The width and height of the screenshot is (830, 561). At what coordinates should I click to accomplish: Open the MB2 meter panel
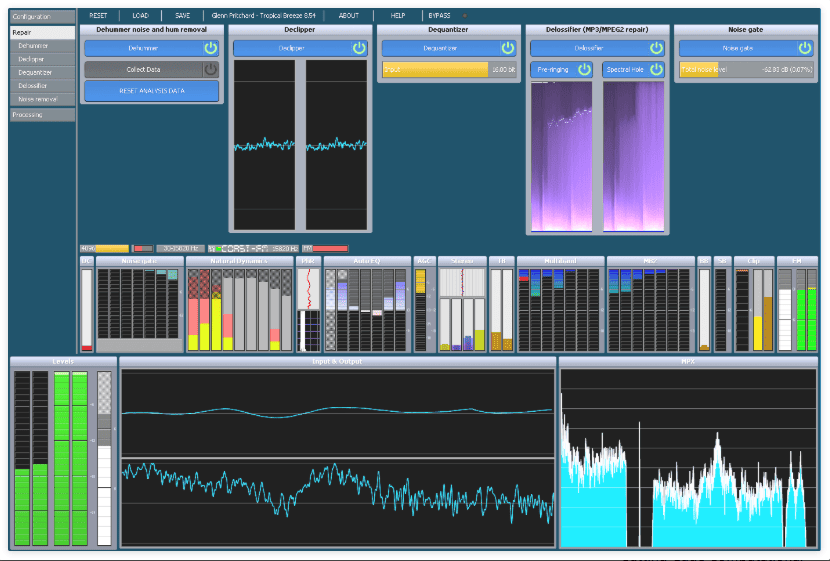coord(651,304)
